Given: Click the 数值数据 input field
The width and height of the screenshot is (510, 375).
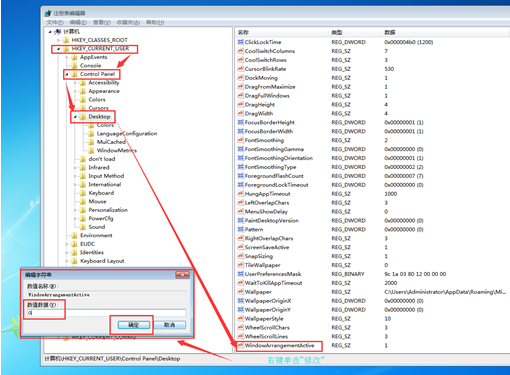Looking at the screenshot, I should (106, 313).
